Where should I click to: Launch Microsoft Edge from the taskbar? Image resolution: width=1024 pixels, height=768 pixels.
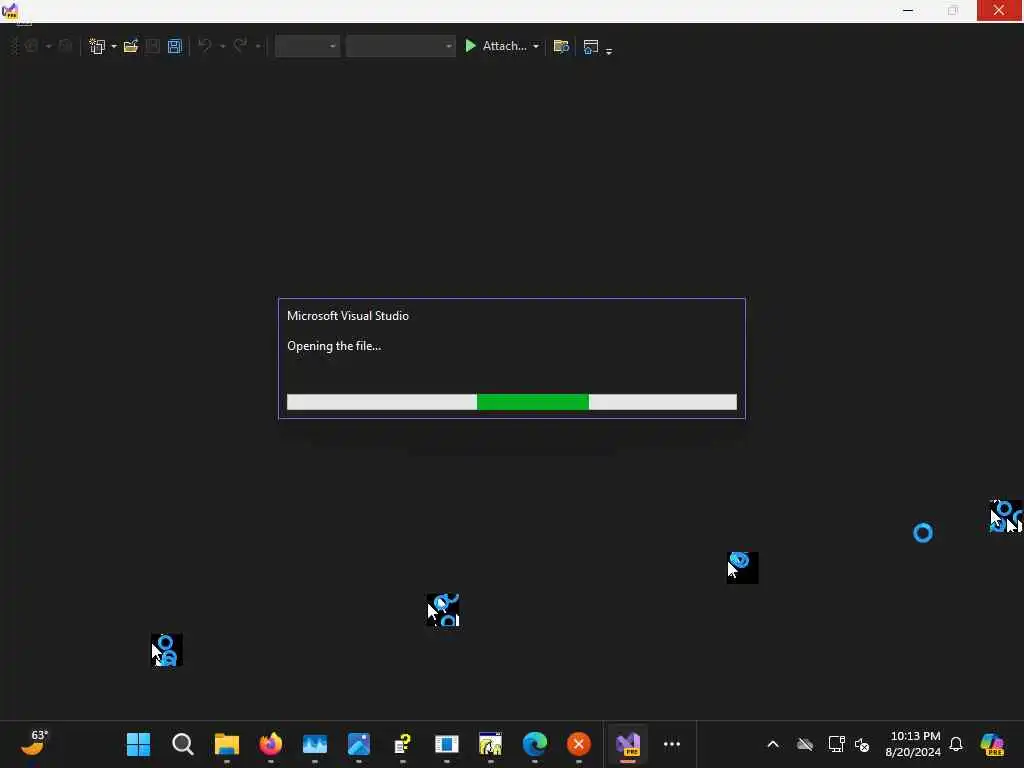tap(535, 744)
